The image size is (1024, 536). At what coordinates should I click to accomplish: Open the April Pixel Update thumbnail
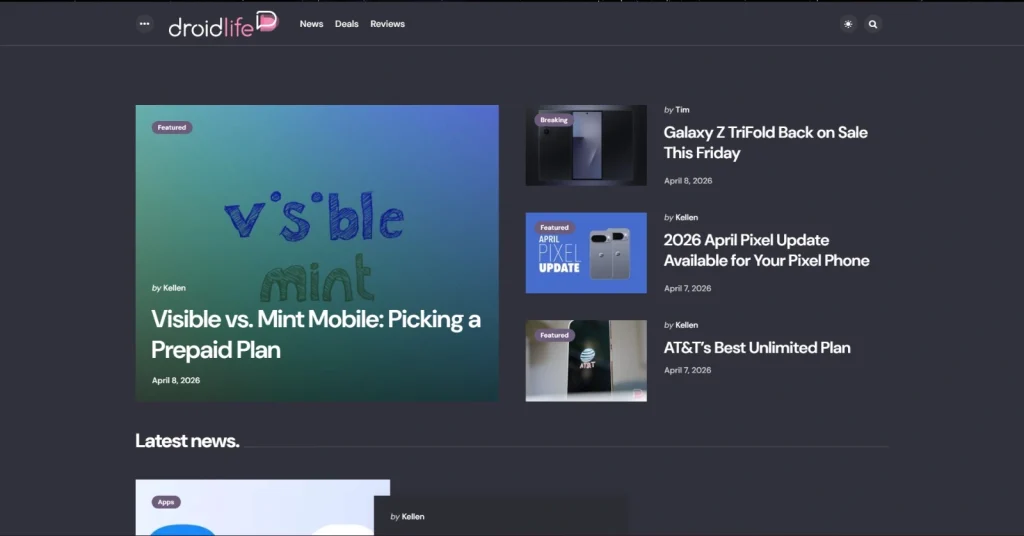(586, 253)
